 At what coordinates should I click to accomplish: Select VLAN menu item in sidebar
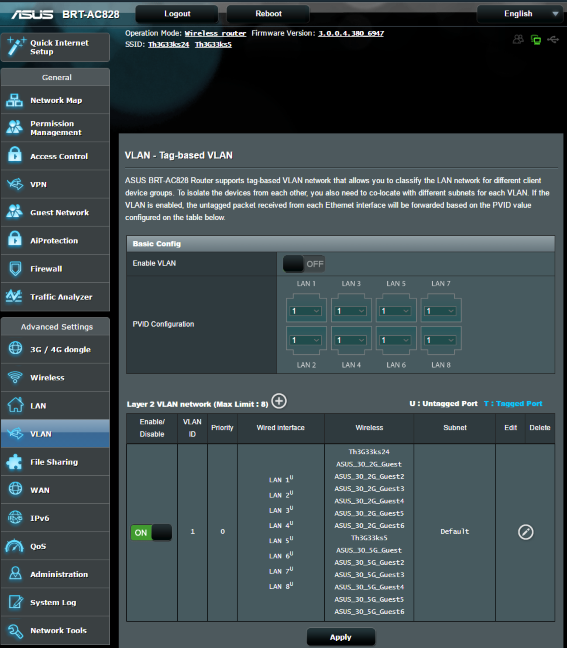coord(55,434)
